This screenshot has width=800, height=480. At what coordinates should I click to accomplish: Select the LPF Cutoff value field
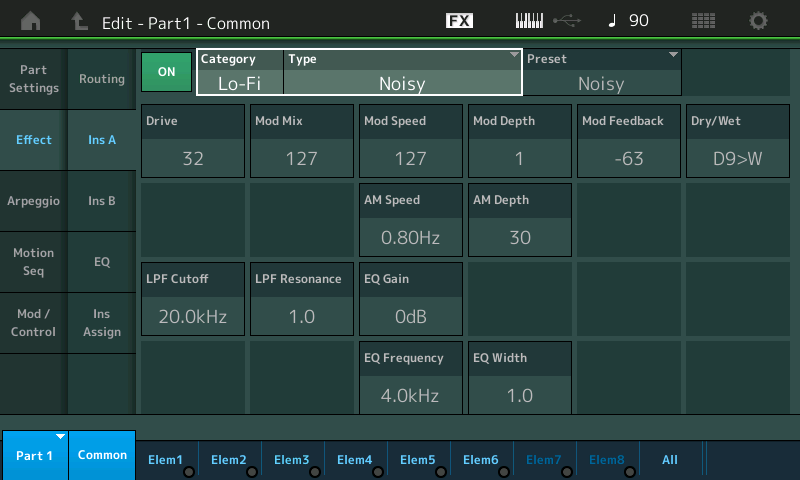point(193,316)
